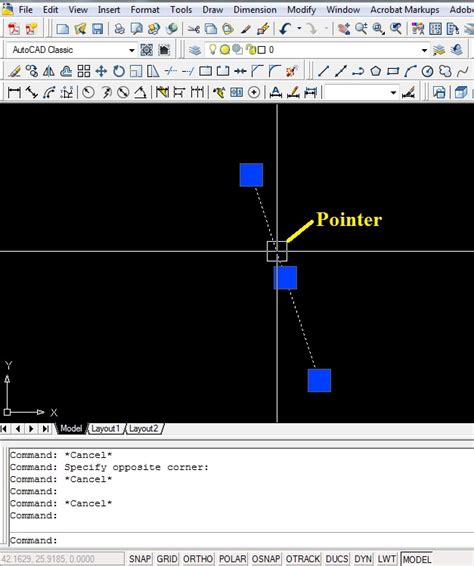
Task: Click the Plot (print) icon
Action: pyautogui.click(x=119, y=29)
